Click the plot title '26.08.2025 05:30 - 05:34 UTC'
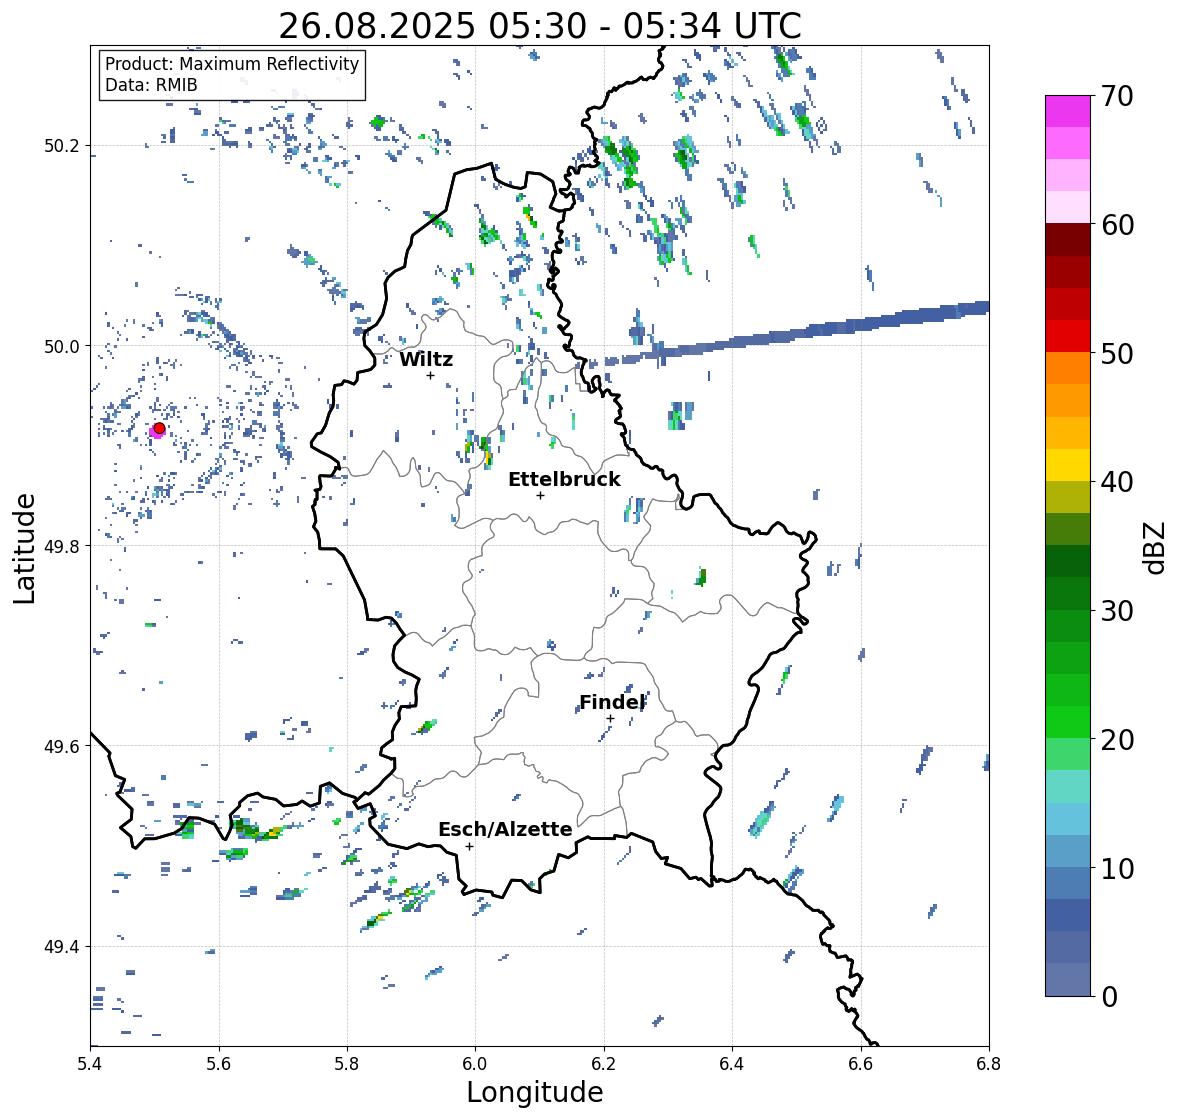The width and height of the screenshot is (1179, 1117). pyautogui.click(x=540, y=26)
